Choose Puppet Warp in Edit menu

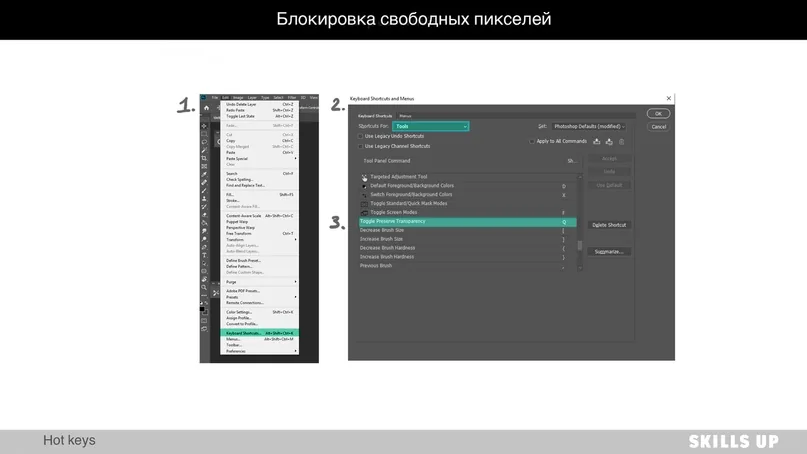(x=259, y=222)
